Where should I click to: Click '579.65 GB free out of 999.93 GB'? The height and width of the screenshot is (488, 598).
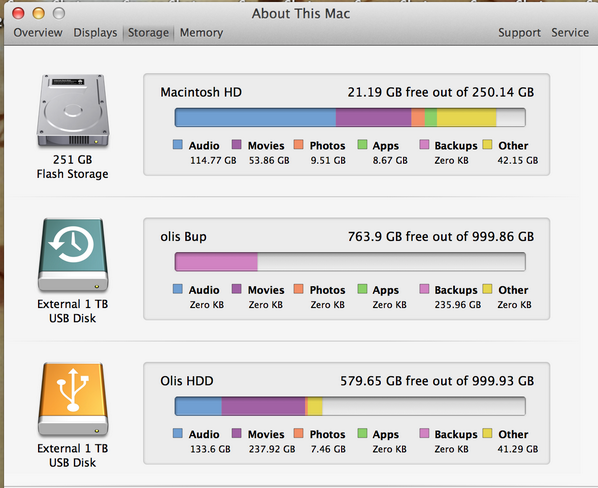pyautogui.click(x=437, y=381)
